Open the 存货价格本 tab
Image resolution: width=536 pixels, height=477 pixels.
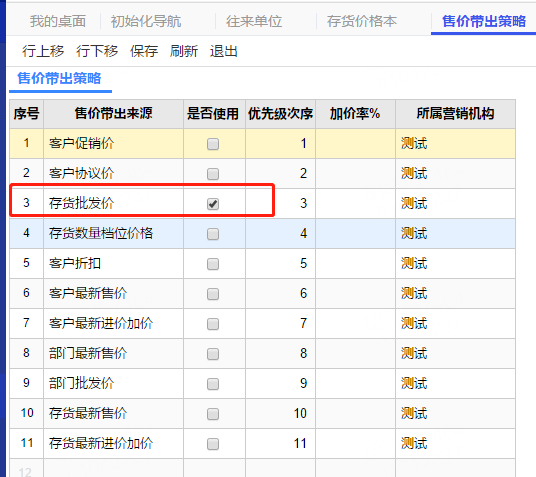click(x=362, y=21)
